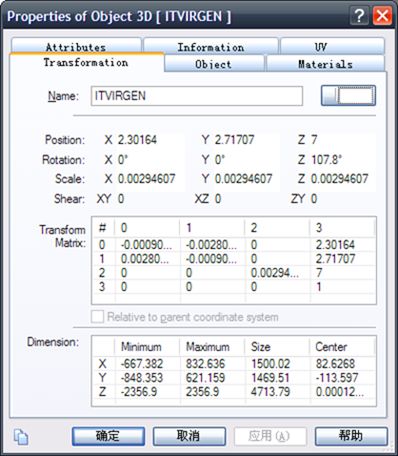Click matrix cell 0.00294... in row 2
The height and width of the screenshot is (456, 398).
click(275, 273)
